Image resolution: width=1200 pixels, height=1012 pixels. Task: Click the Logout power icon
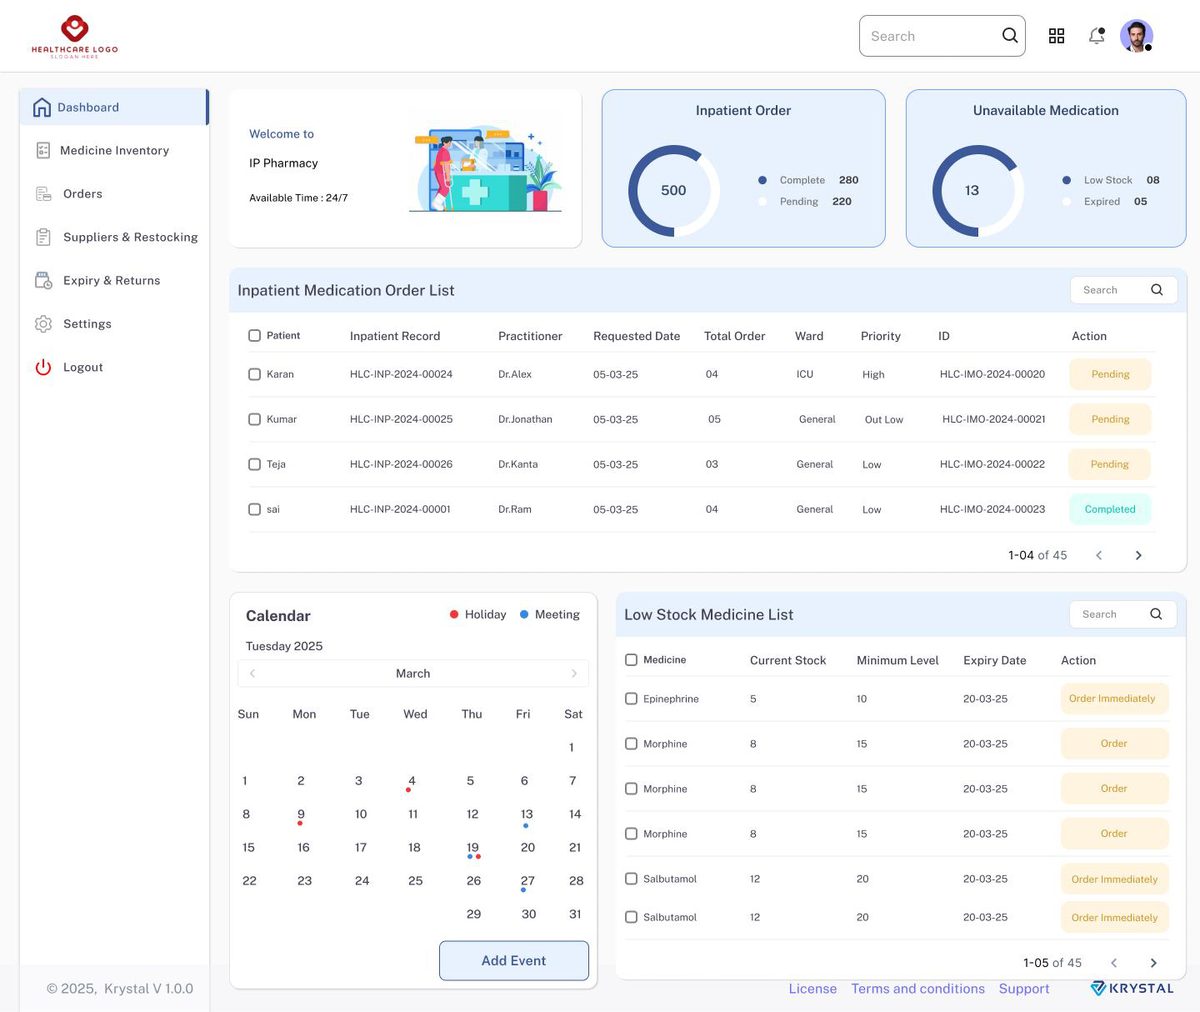tap(43, 367)
